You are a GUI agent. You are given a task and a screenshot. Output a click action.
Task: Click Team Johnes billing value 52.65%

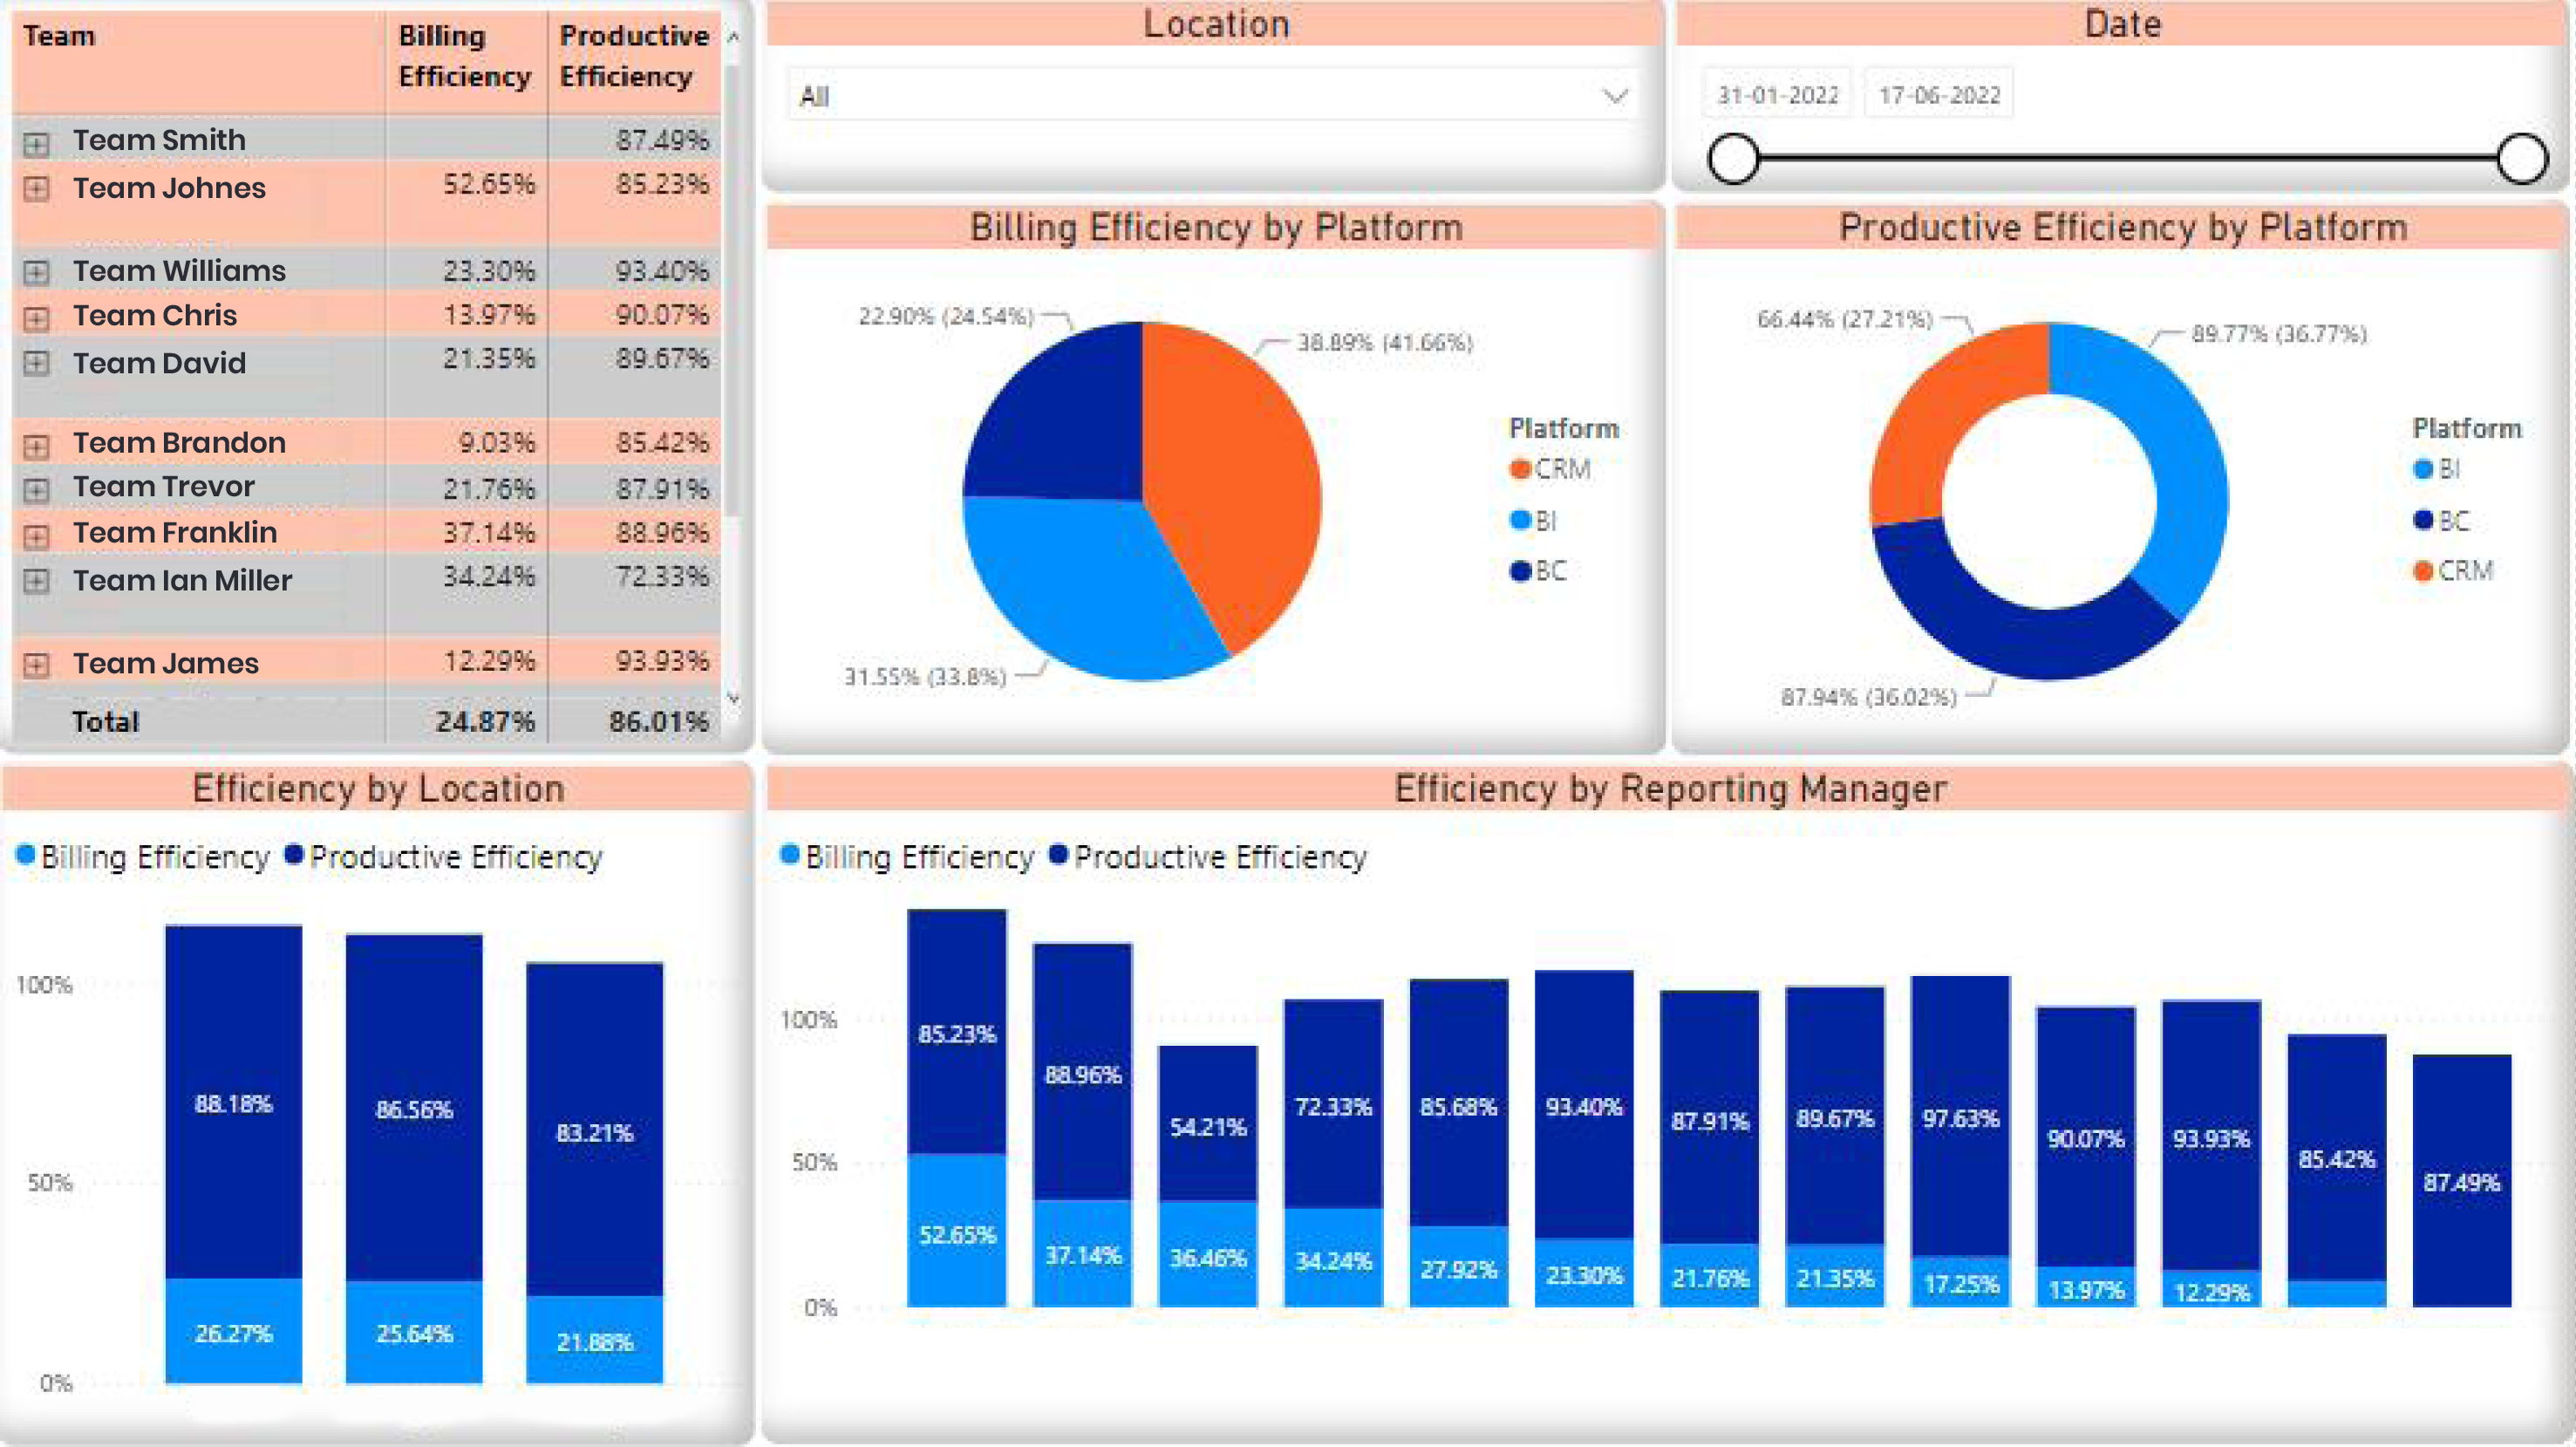[489, 184]
